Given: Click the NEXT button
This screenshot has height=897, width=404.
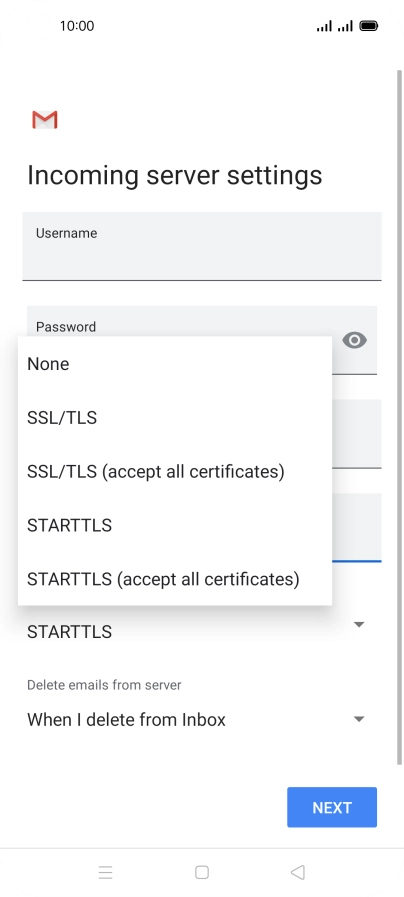Looking at the screenshot, I should pyautogui.click(x=332, y=807).
